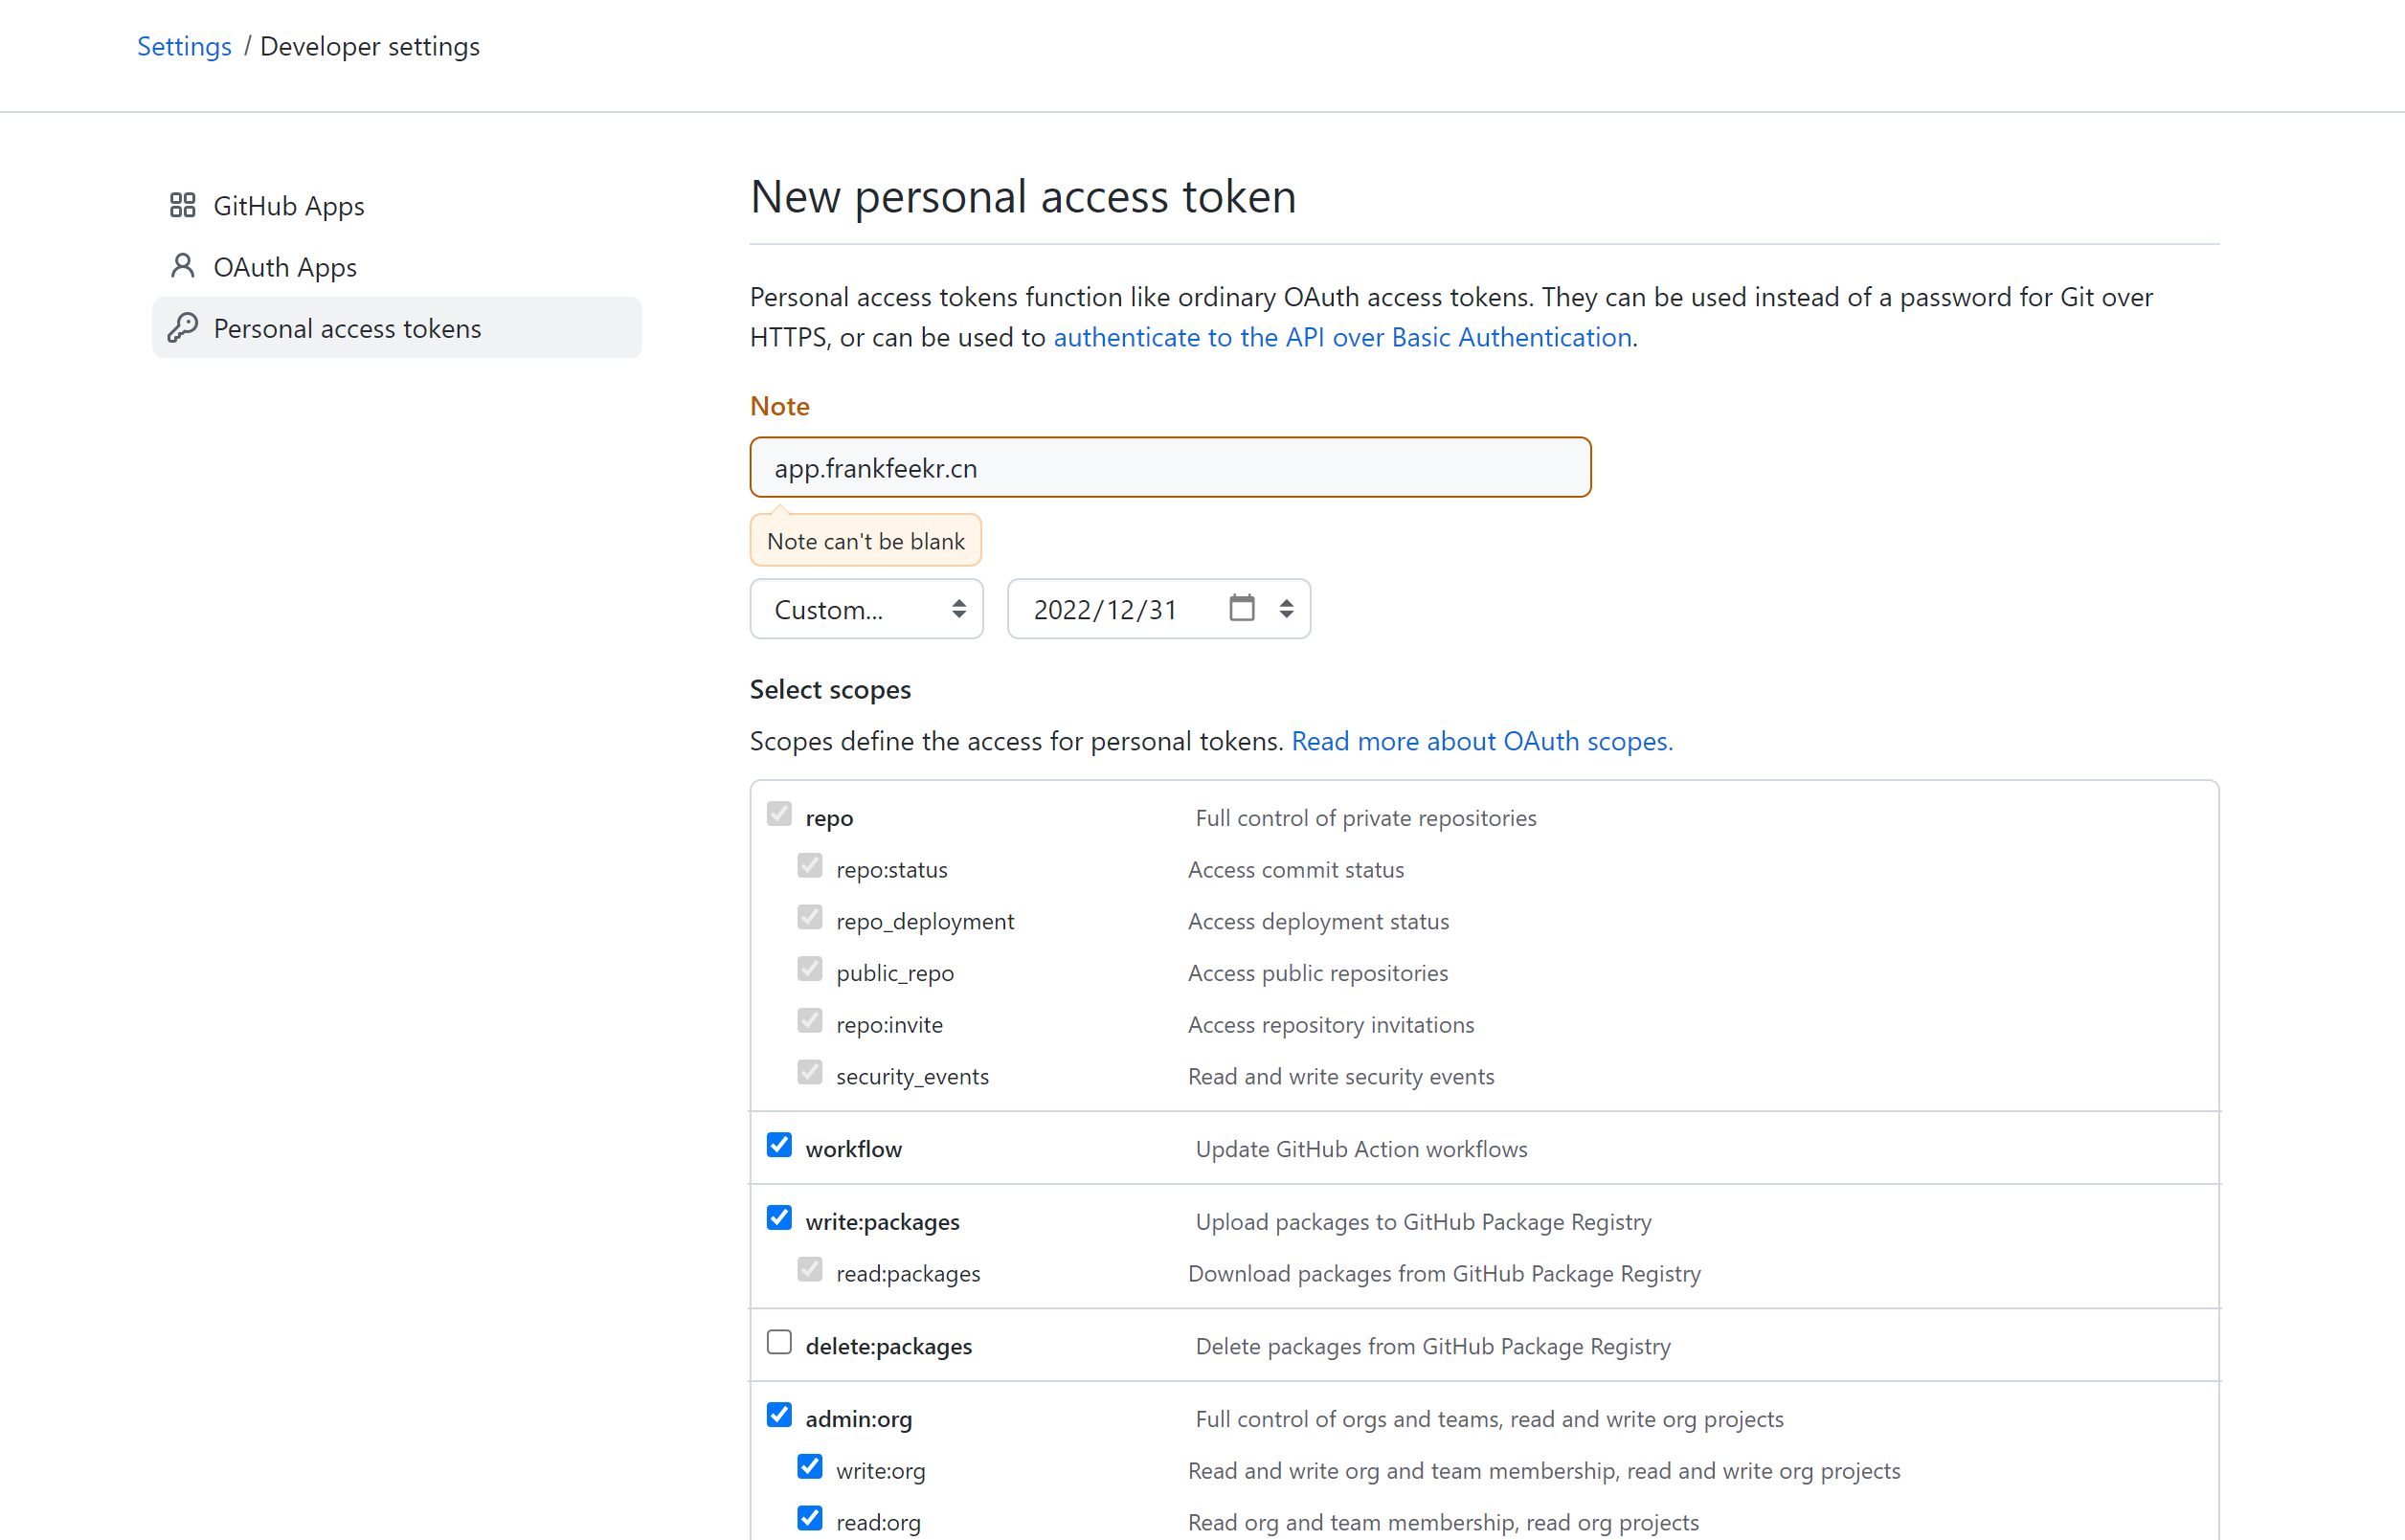Uncheck the write:packages scope checkbox

pos(780,1218)
